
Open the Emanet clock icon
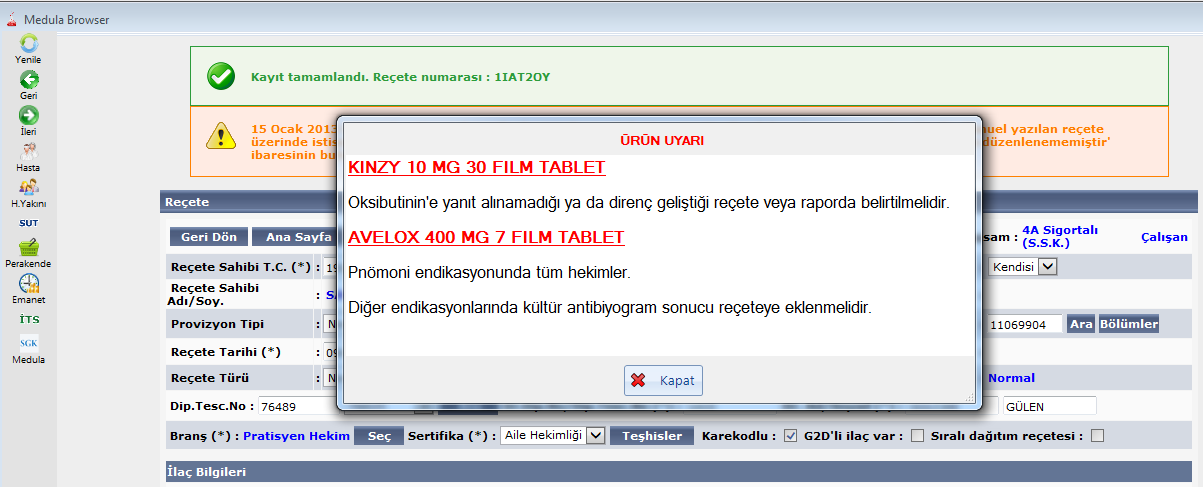pyautogui.click(x=28, y=284)
